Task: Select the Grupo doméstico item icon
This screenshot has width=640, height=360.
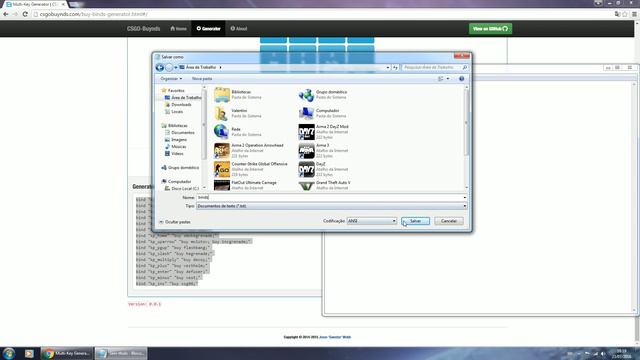Action: click(x=306, y=95)
